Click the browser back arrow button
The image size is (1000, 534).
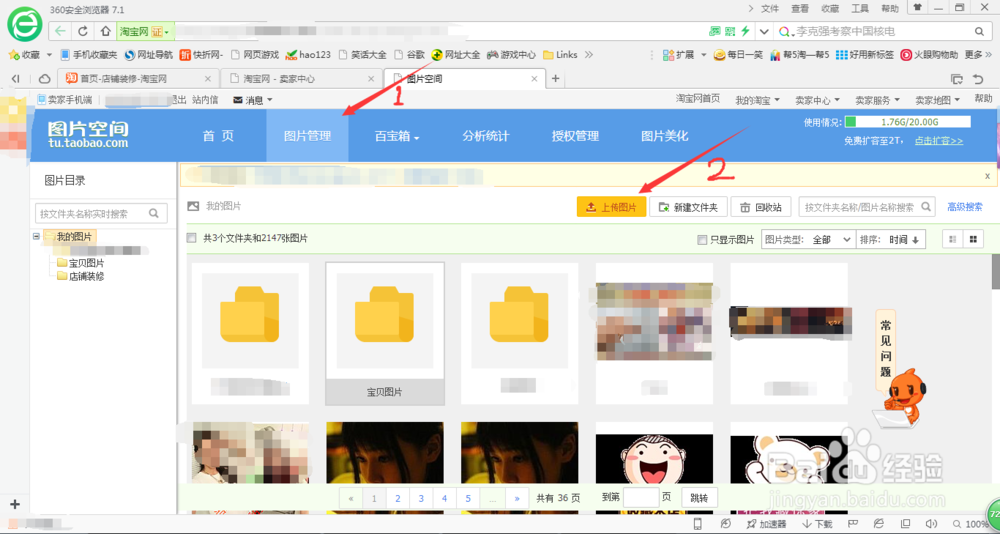tap(61, 31)
